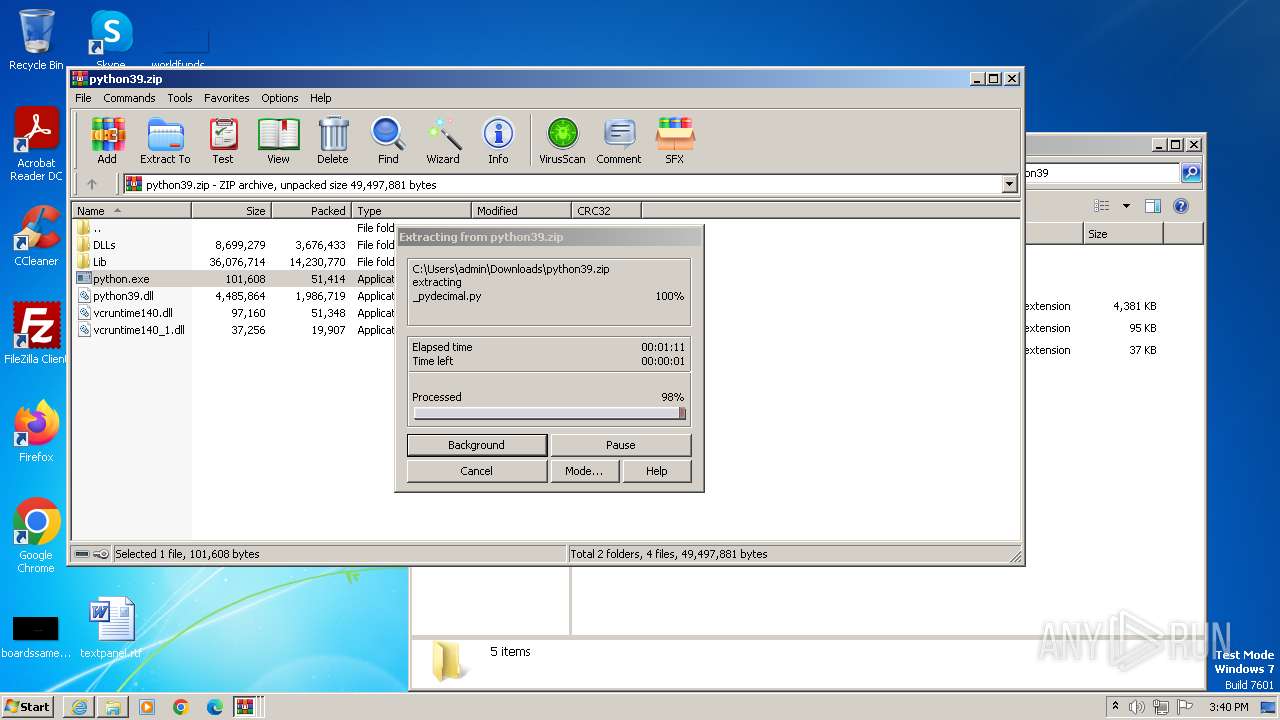This screenshot has height=720, width=1280.
Task: Open Google Chrome desktop shortcut
Action: click(36, 536)
